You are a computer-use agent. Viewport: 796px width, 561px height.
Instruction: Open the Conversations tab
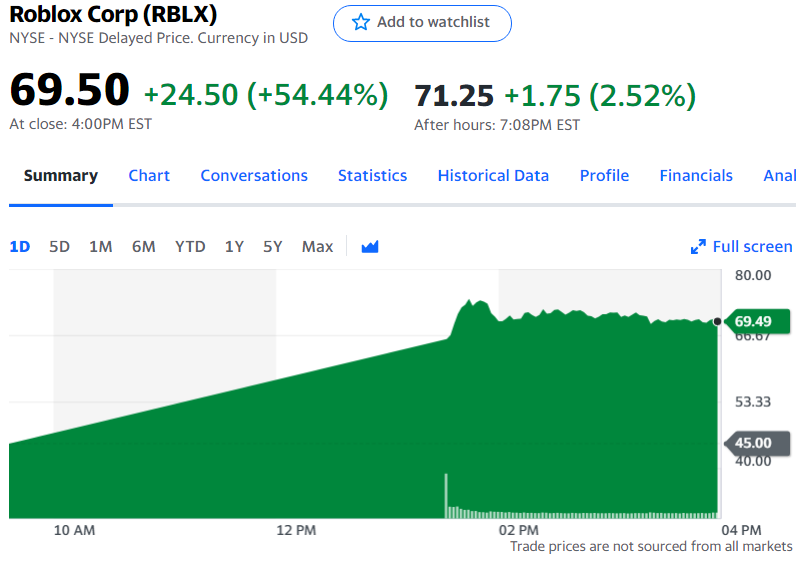click(x=254, y=176)
